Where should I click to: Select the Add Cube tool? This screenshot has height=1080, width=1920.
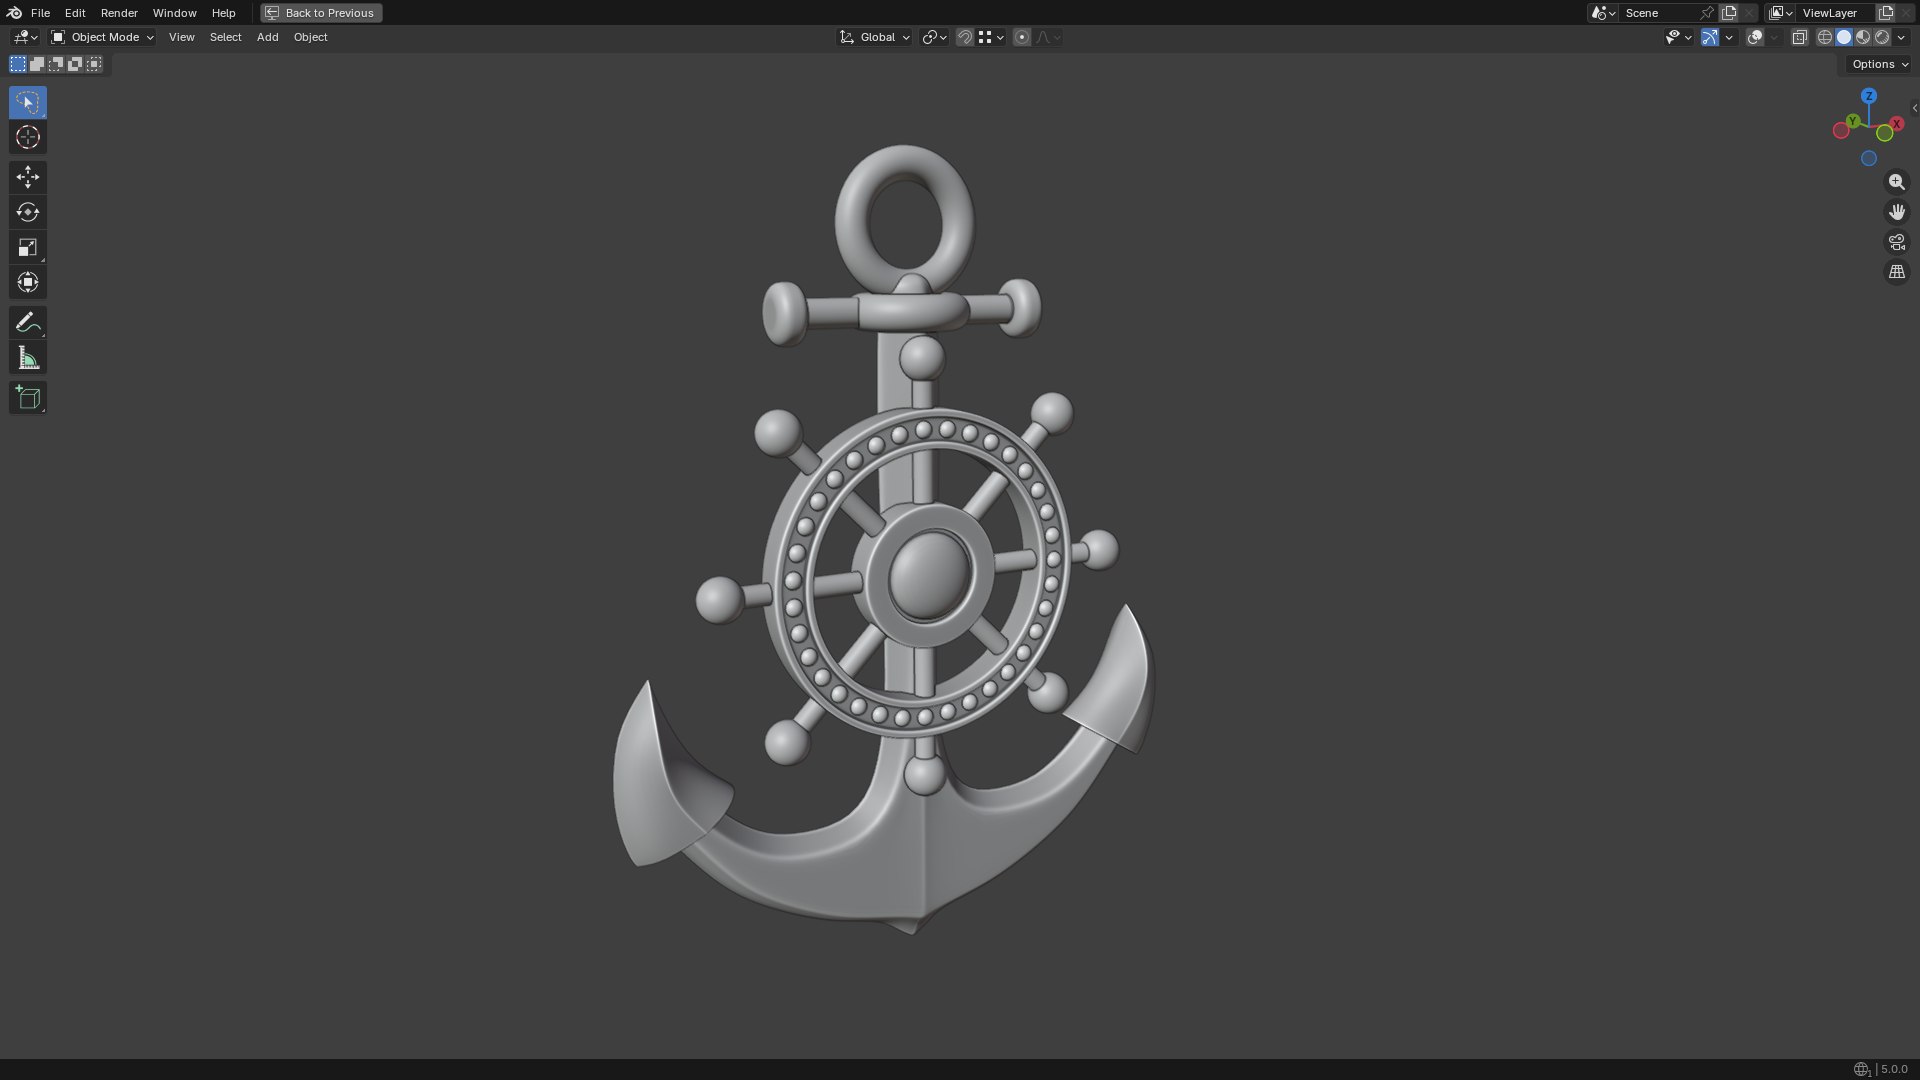coord(27,397)
